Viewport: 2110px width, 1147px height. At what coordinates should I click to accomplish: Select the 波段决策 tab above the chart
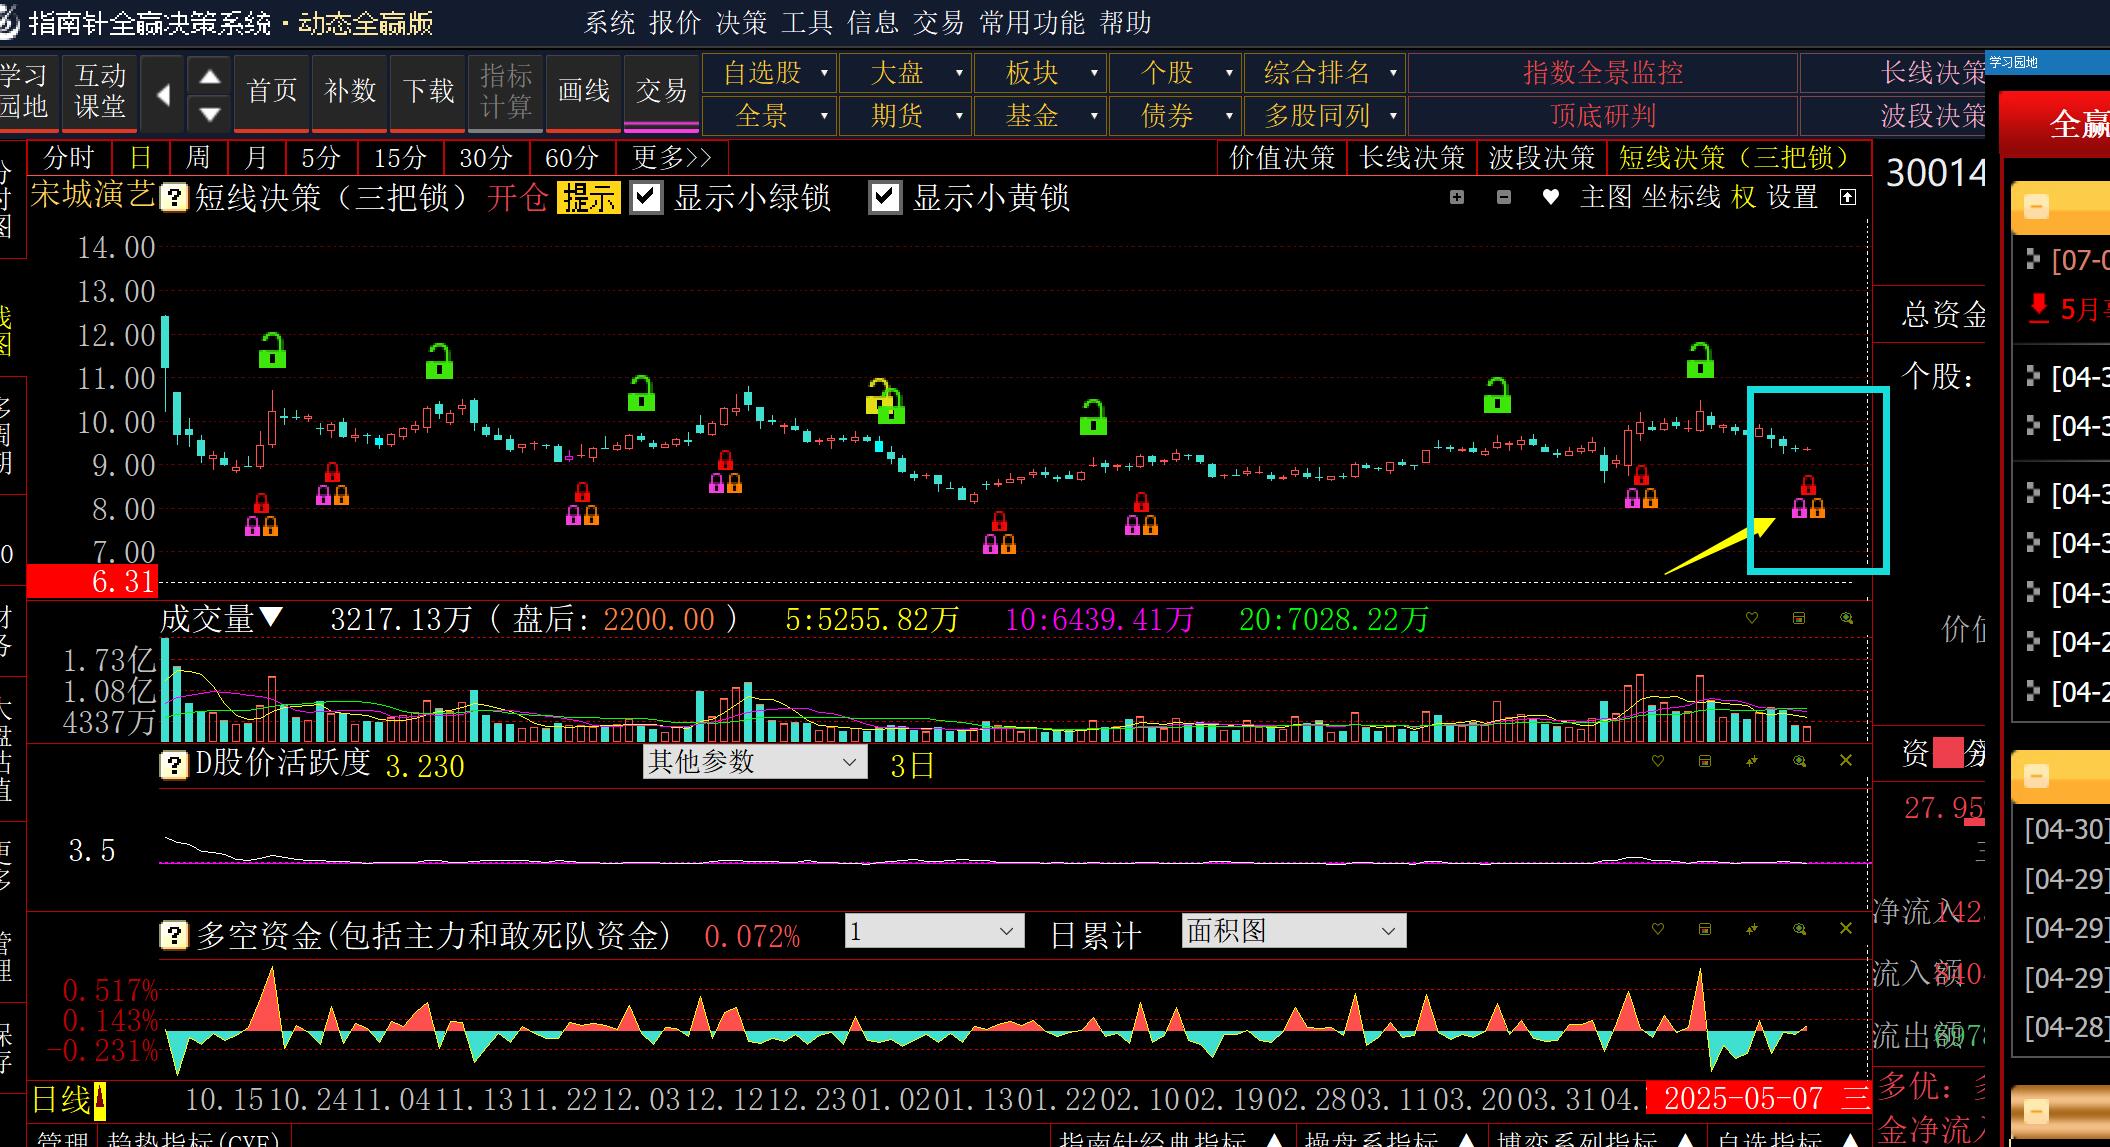click(1542, 158)
